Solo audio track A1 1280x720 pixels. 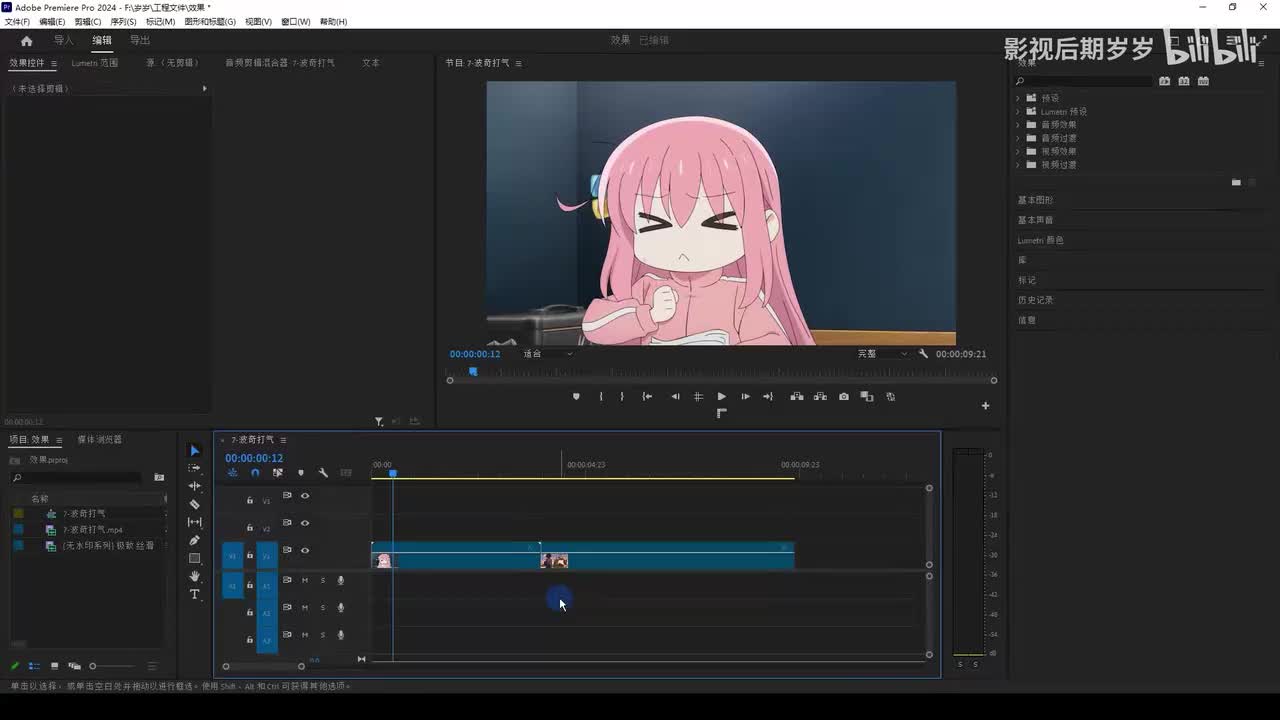coord(322,580)
